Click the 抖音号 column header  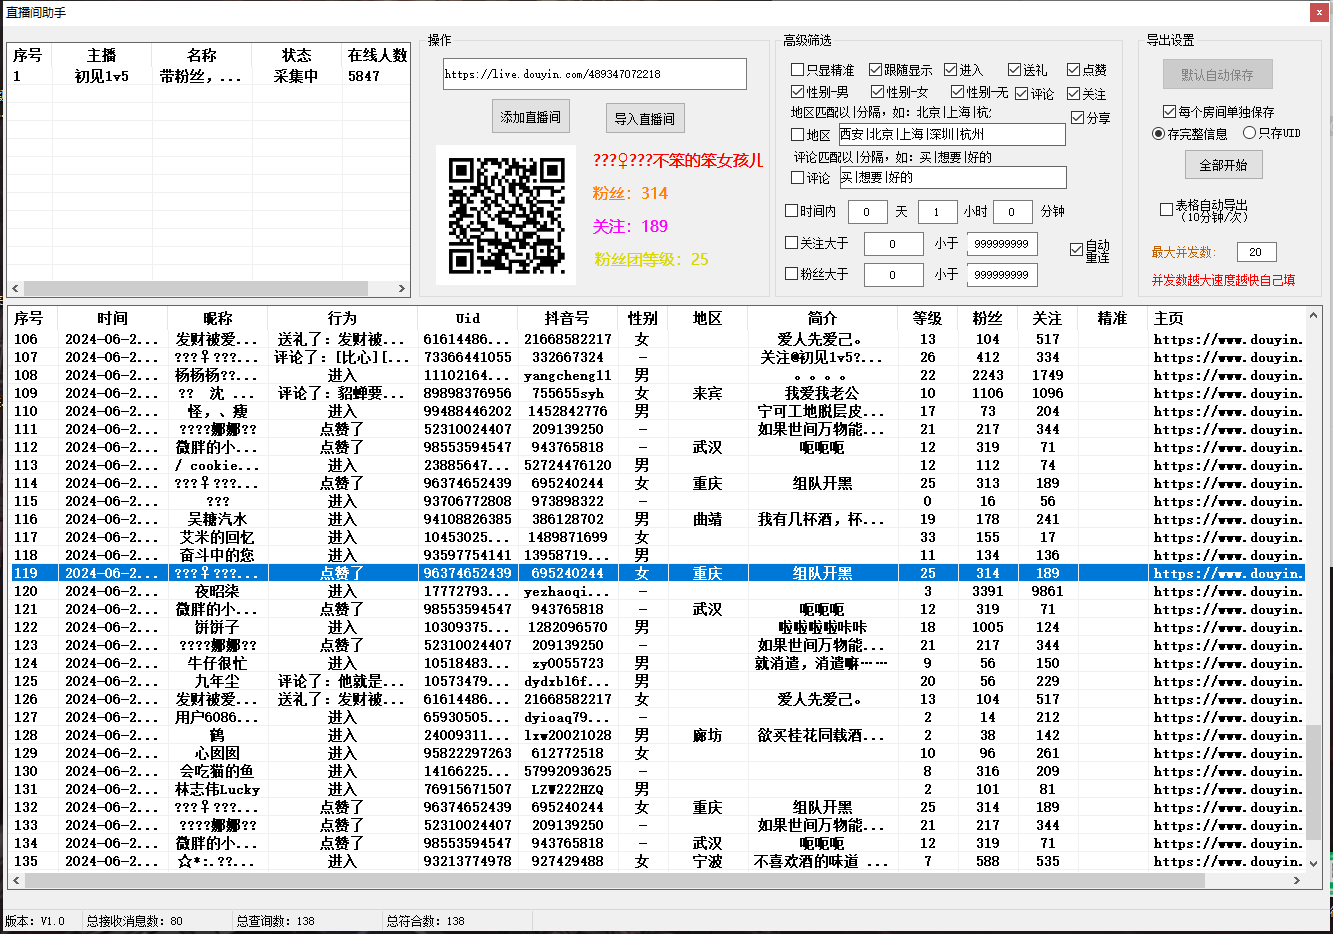point(567,318)
